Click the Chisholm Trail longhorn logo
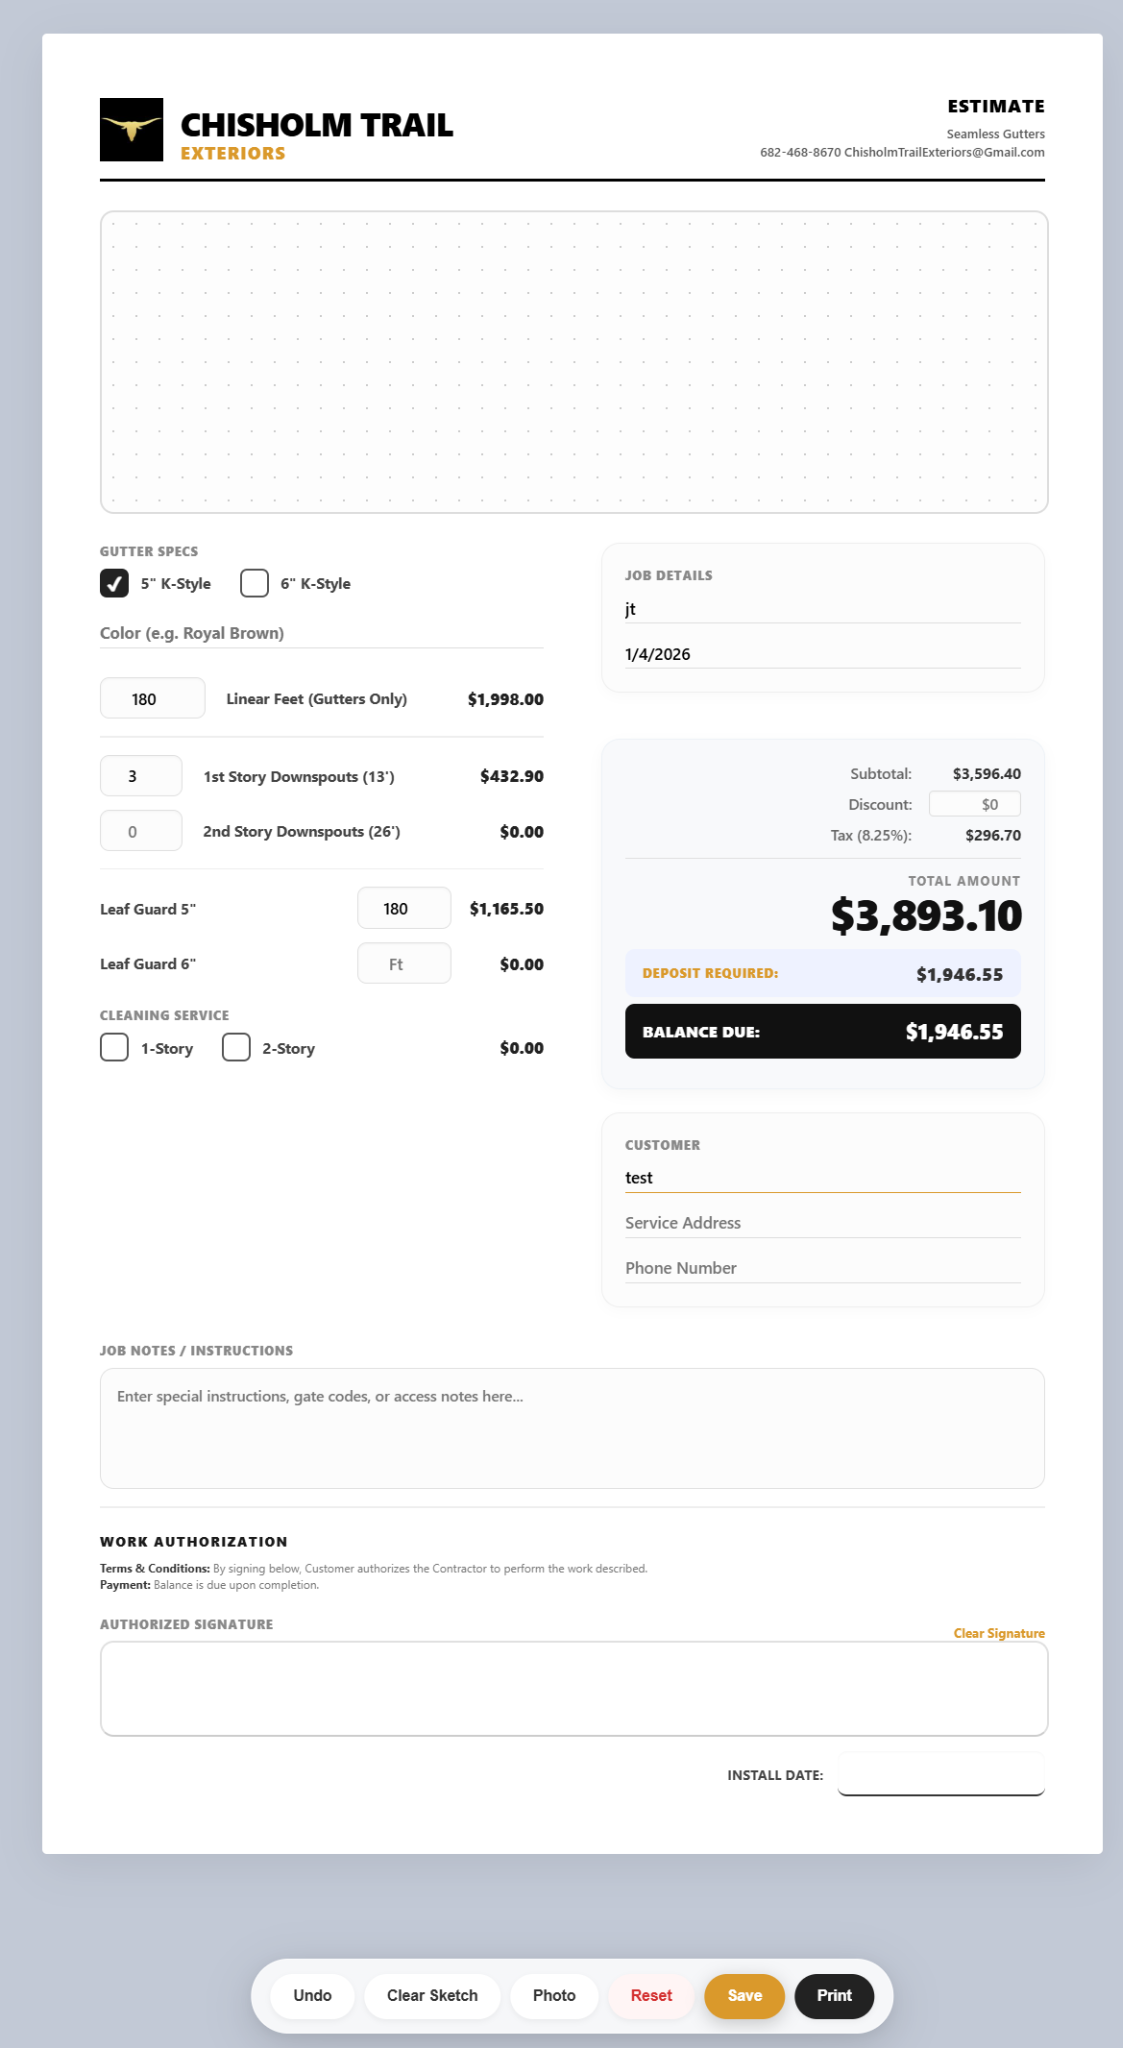 tap(130, 128)
